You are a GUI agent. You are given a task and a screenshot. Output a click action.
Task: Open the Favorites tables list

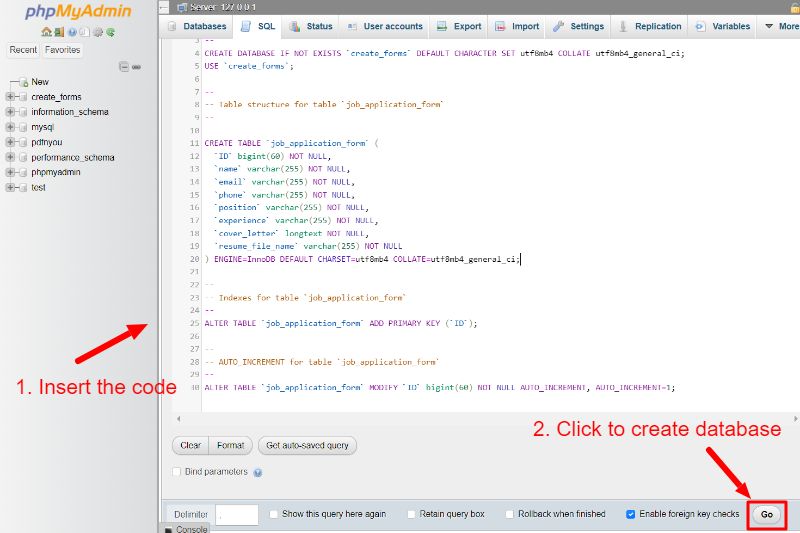[62, 50]
